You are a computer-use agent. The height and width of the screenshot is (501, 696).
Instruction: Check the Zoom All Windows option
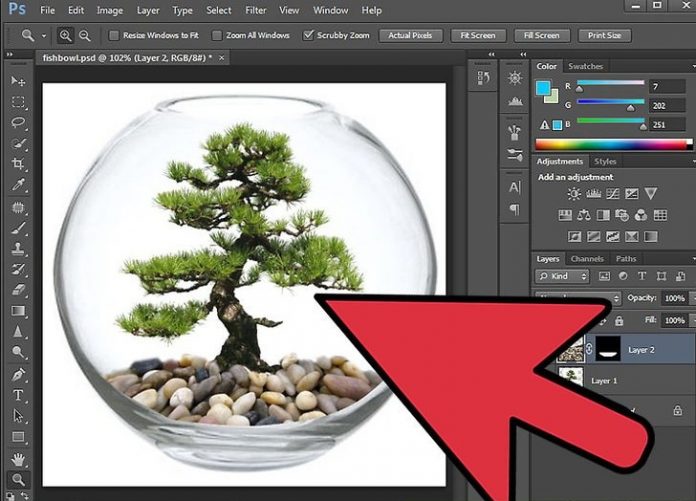[217, 35]
